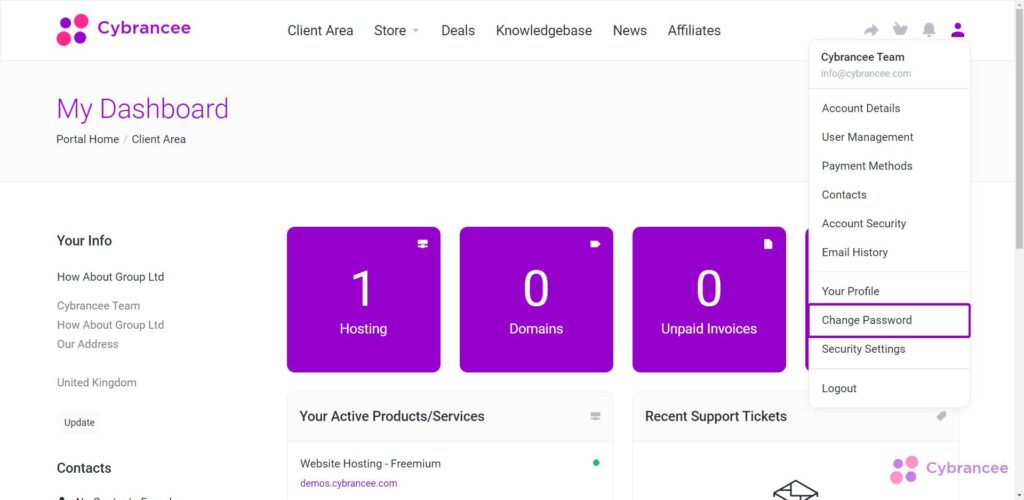Click the Cybrancee Team name in menu
1024x500 pixels.
863,57
